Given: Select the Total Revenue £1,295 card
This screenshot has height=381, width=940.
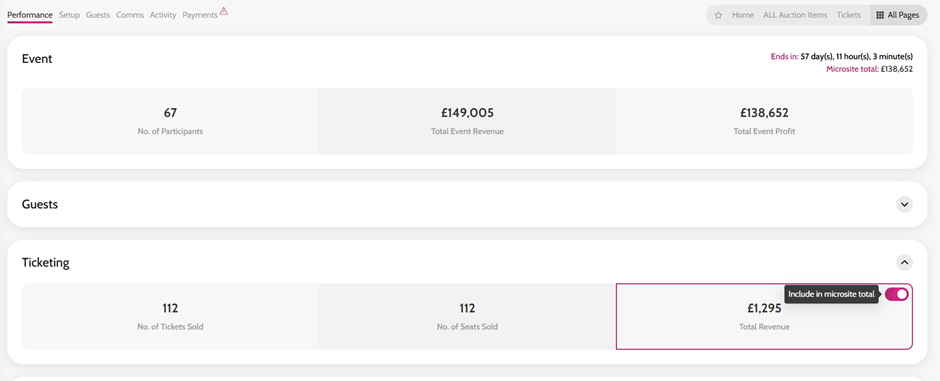Looking at the screenshot, I should point(764,316).
